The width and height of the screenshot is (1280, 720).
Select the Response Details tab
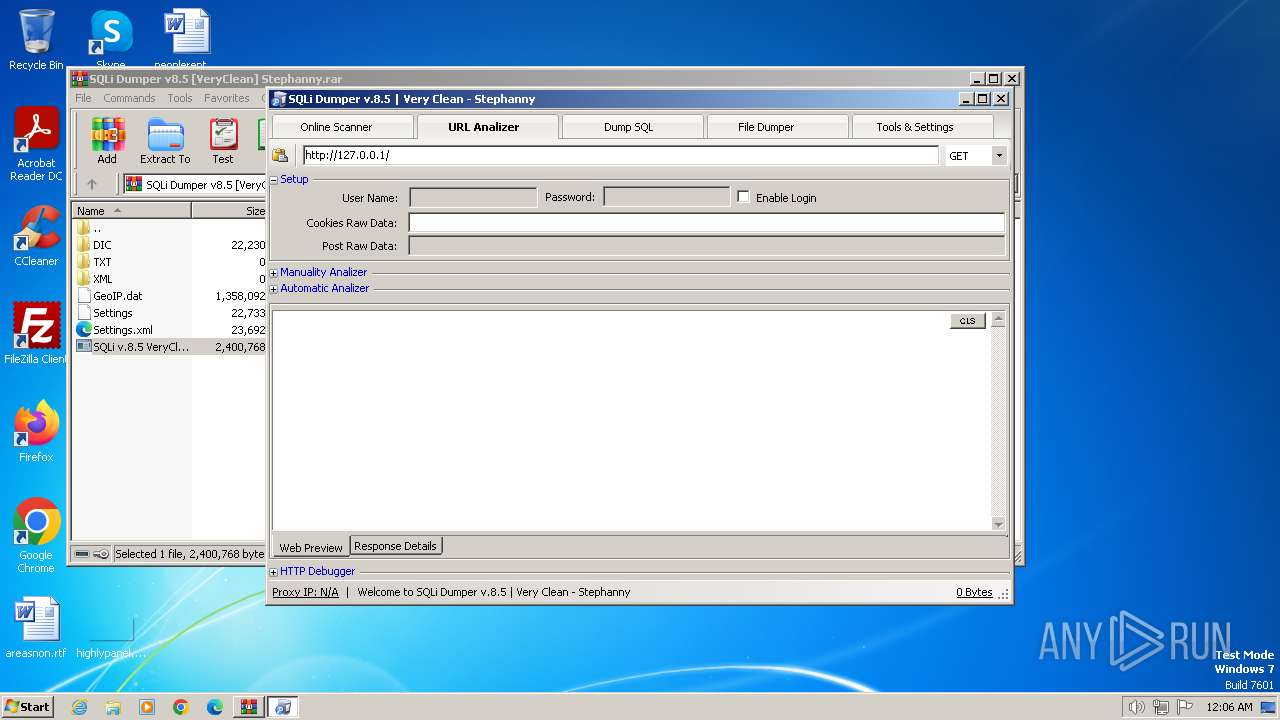click(395, 546)
